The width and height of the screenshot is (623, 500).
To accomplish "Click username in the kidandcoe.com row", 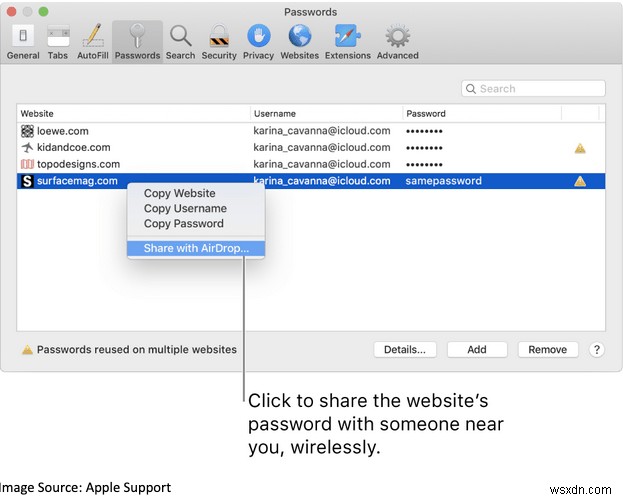I will coord(322,147).
